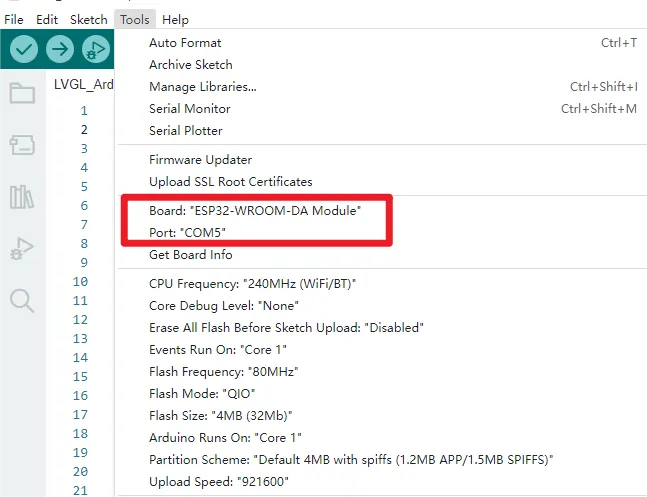The image size is (647, 497).
Task: Open the File menu
Action: [x=14, y=19]
